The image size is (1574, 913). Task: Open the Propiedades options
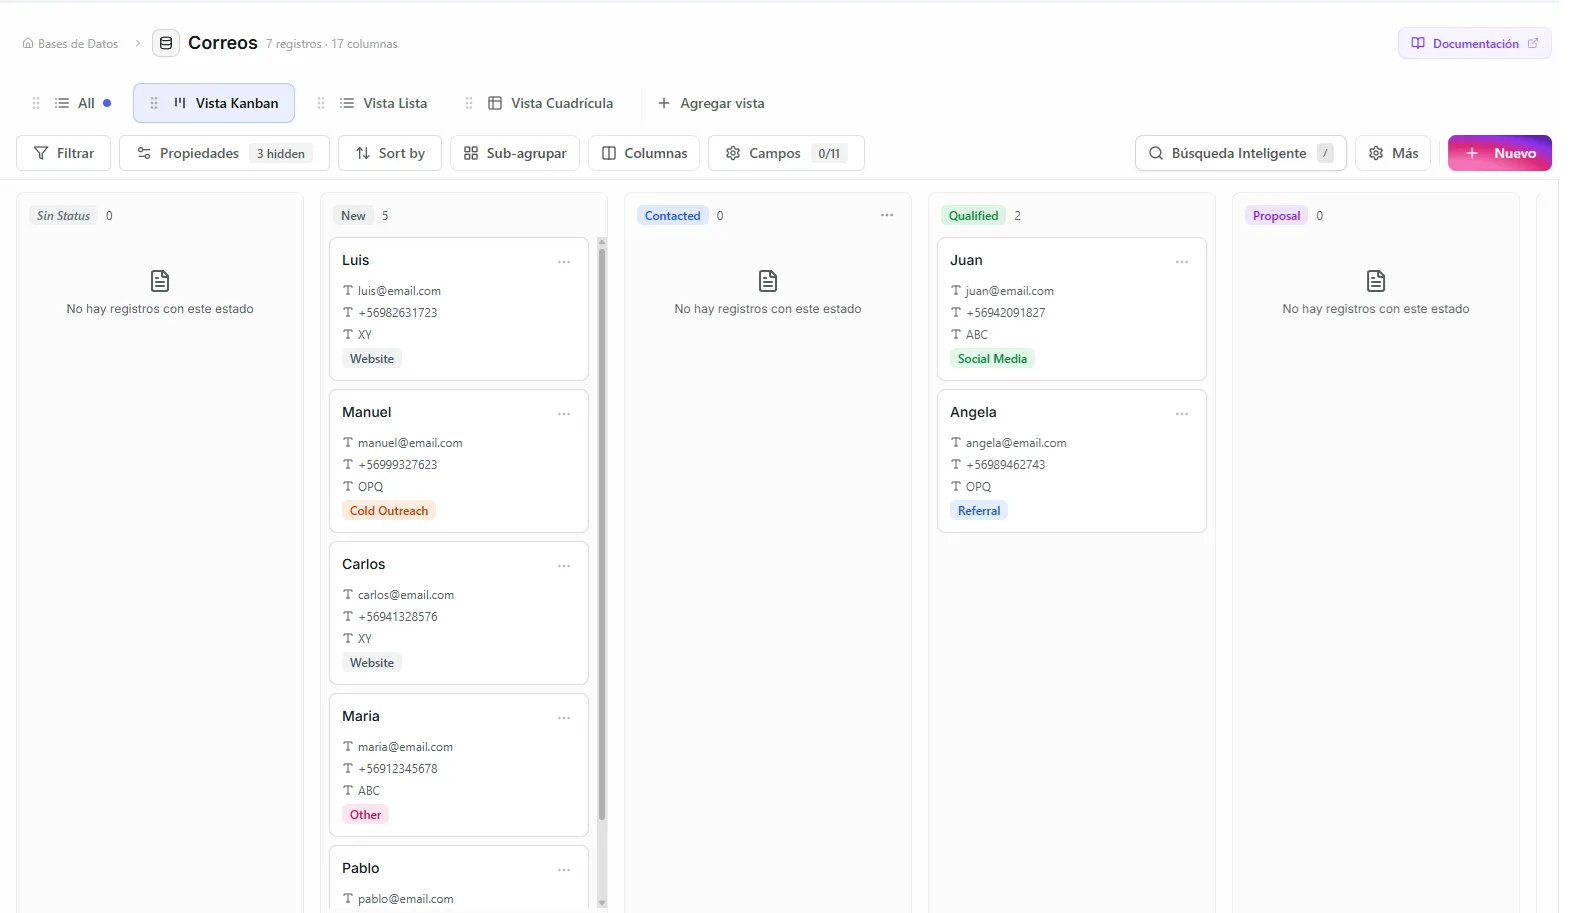pos(224,153)
